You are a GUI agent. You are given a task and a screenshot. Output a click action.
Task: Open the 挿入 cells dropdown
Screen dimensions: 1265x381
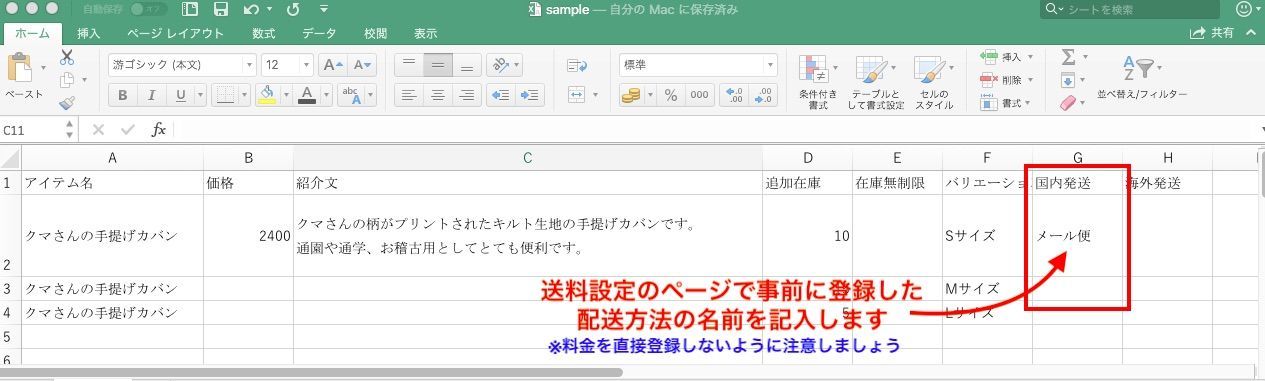[x=1007, y=57]
